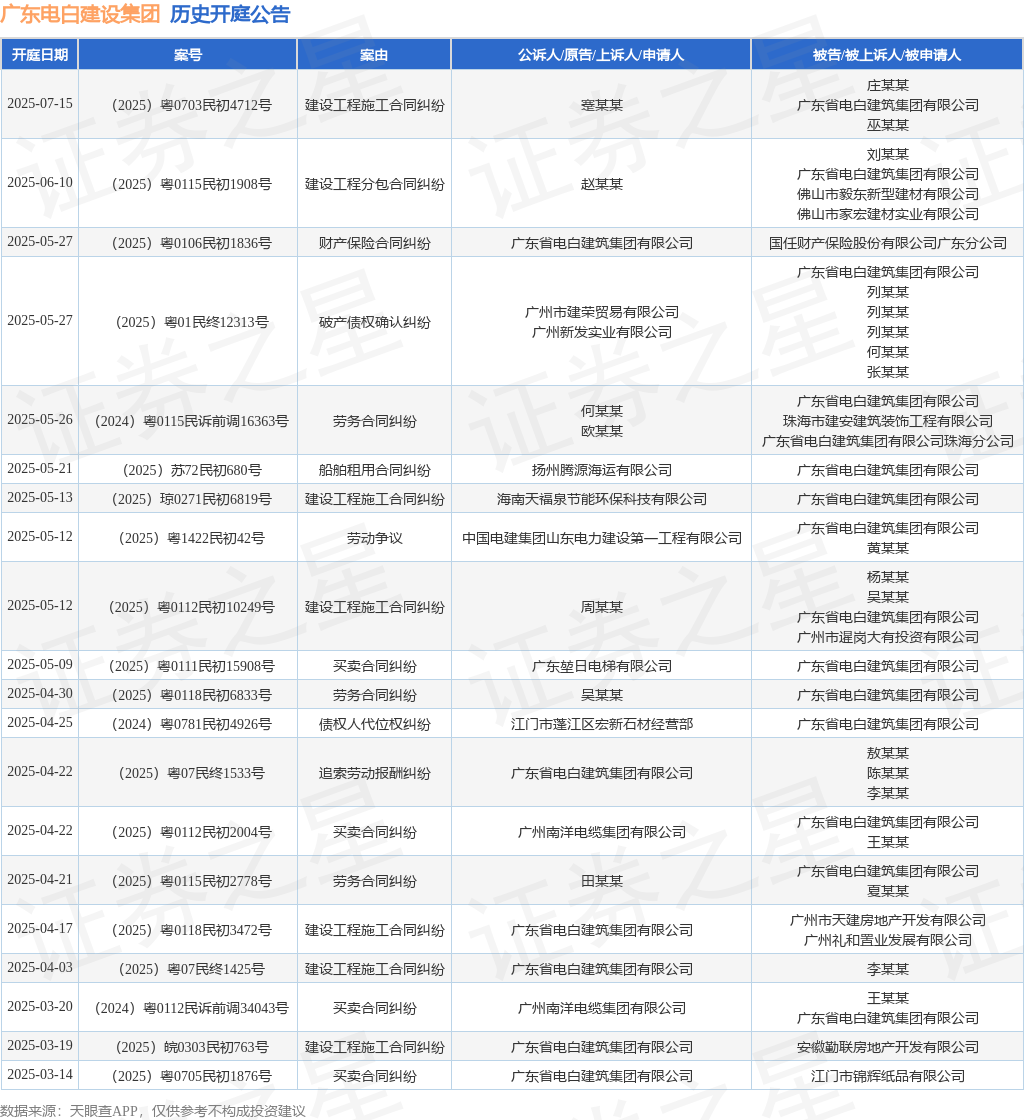Click the 被告/被上诉人/被申请人 header
Viewport: 1024px width, 1120px height.
[887, 55]
